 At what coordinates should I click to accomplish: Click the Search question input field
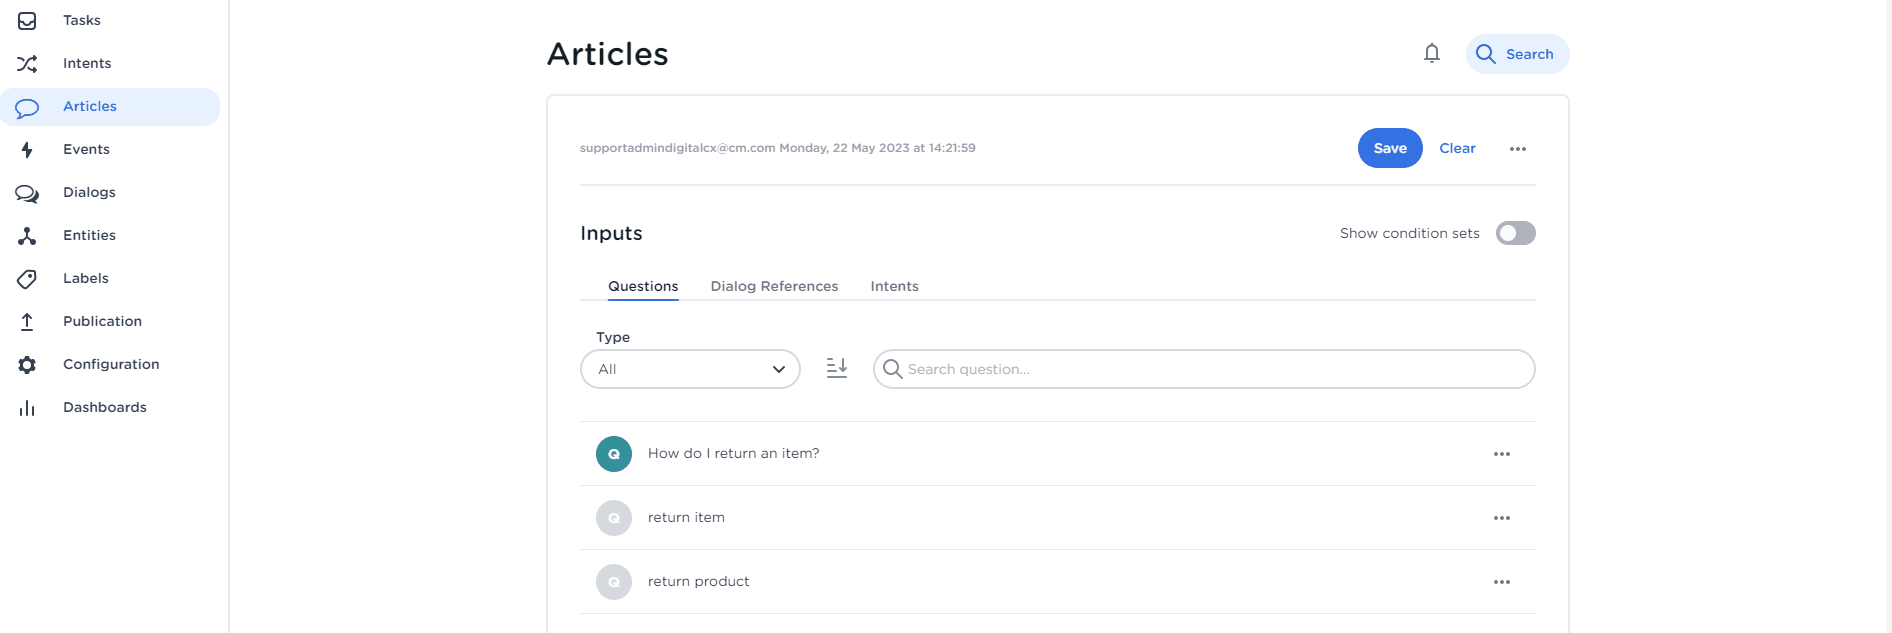click(x=1210, y=369)
